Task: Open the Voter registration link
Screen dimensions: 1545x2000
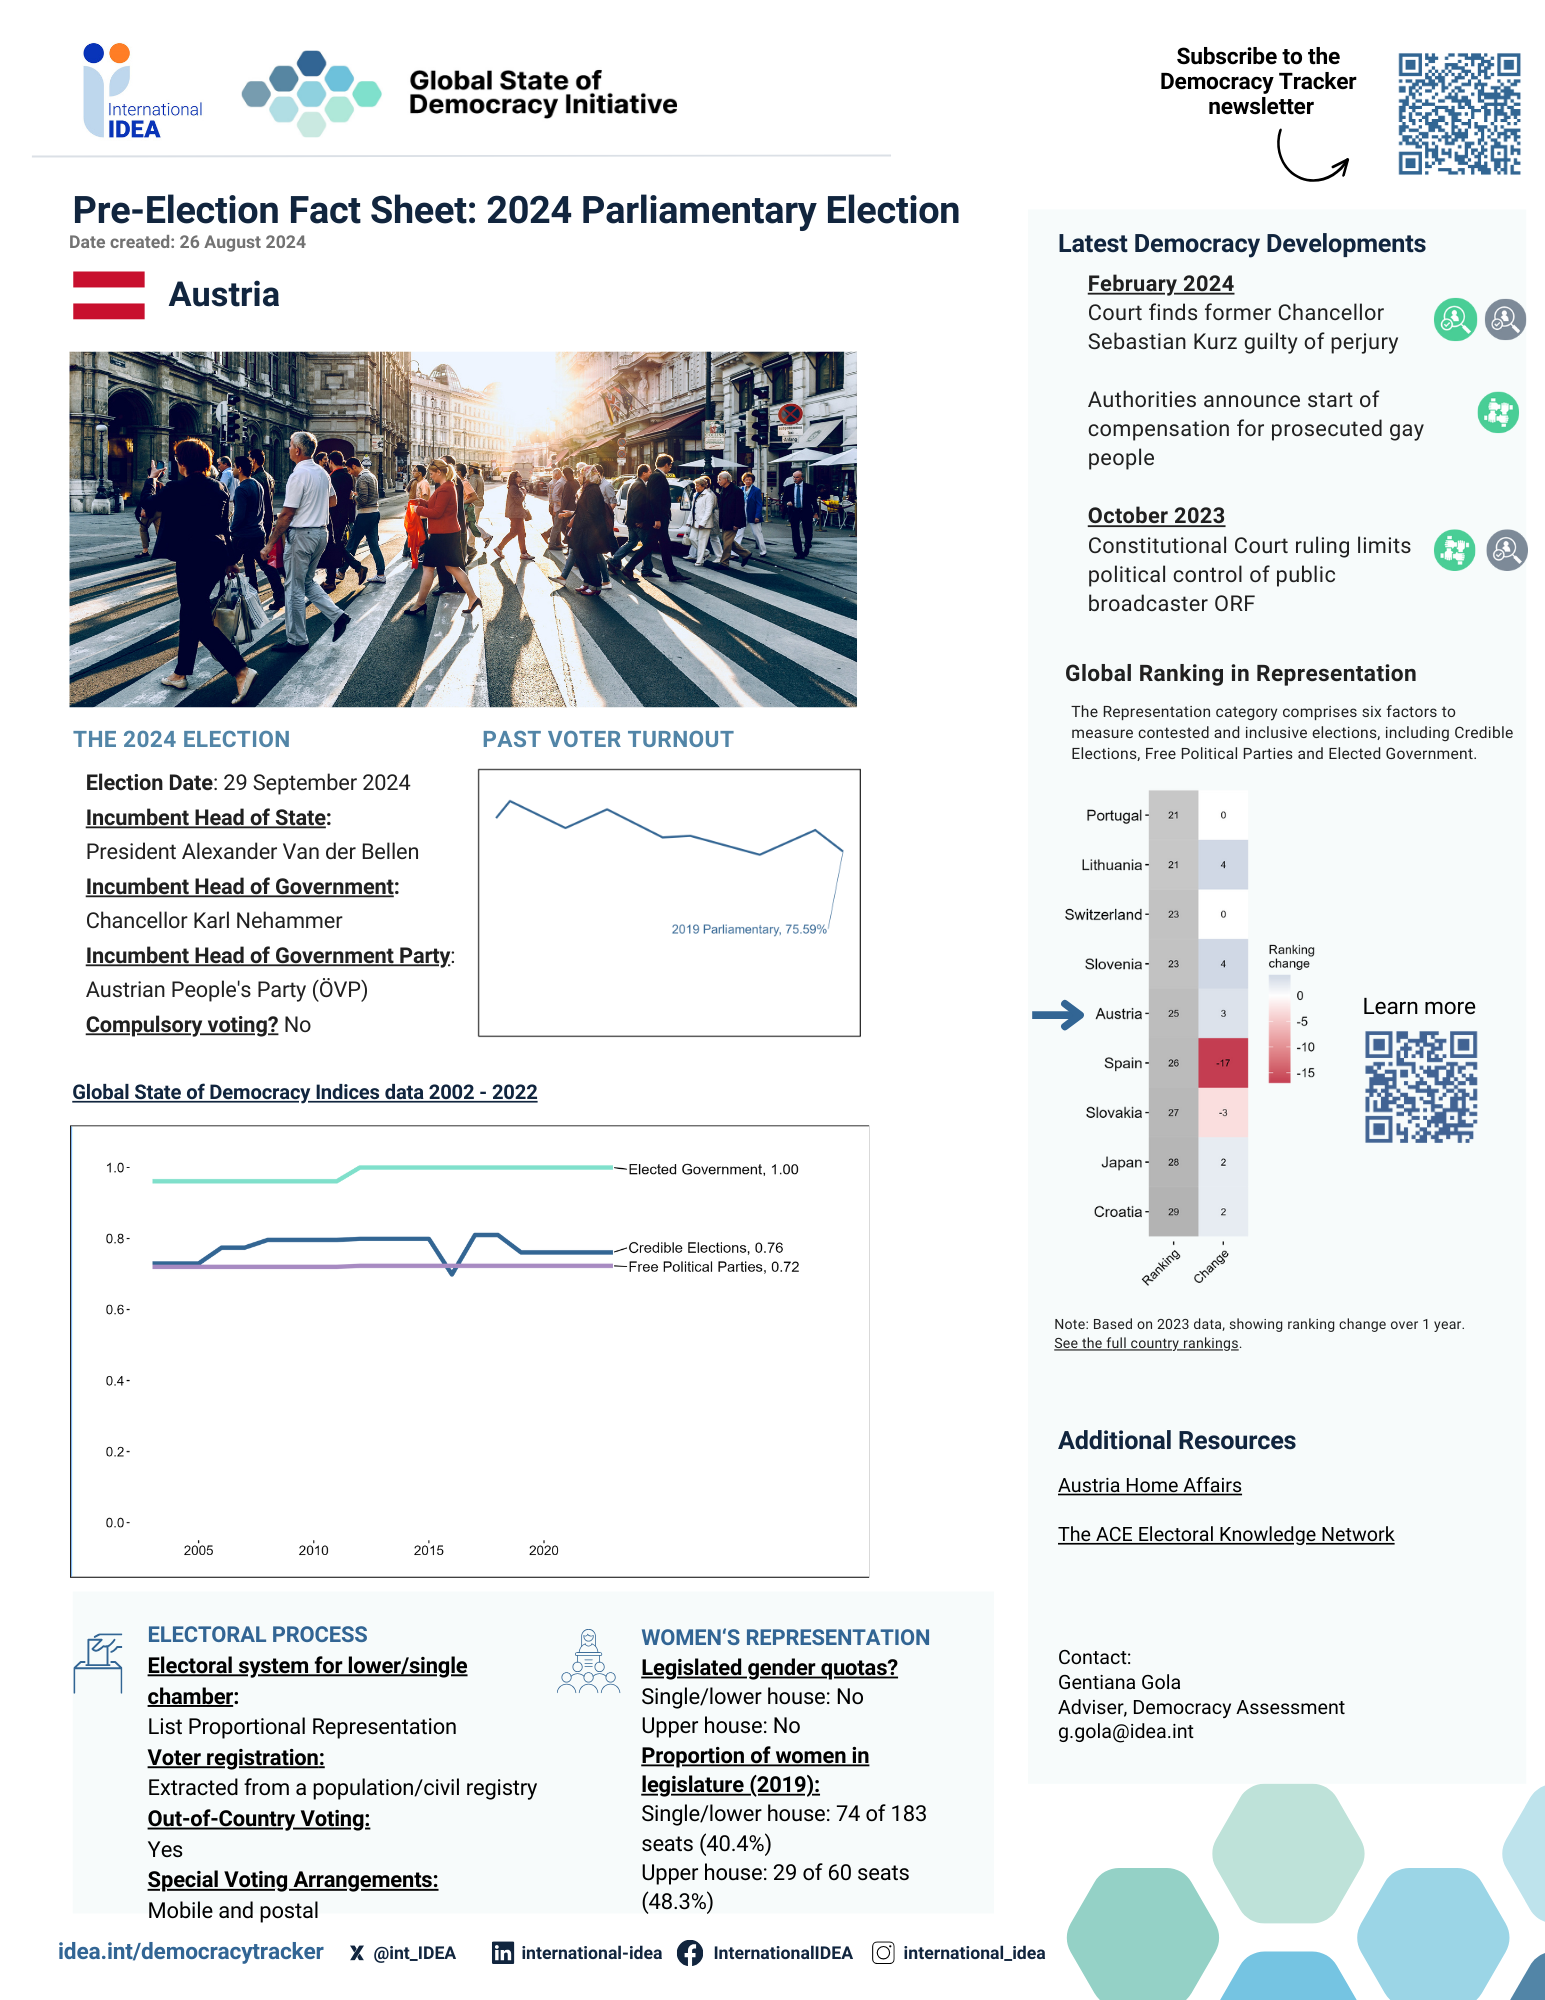Action: tap(236, 1758)
